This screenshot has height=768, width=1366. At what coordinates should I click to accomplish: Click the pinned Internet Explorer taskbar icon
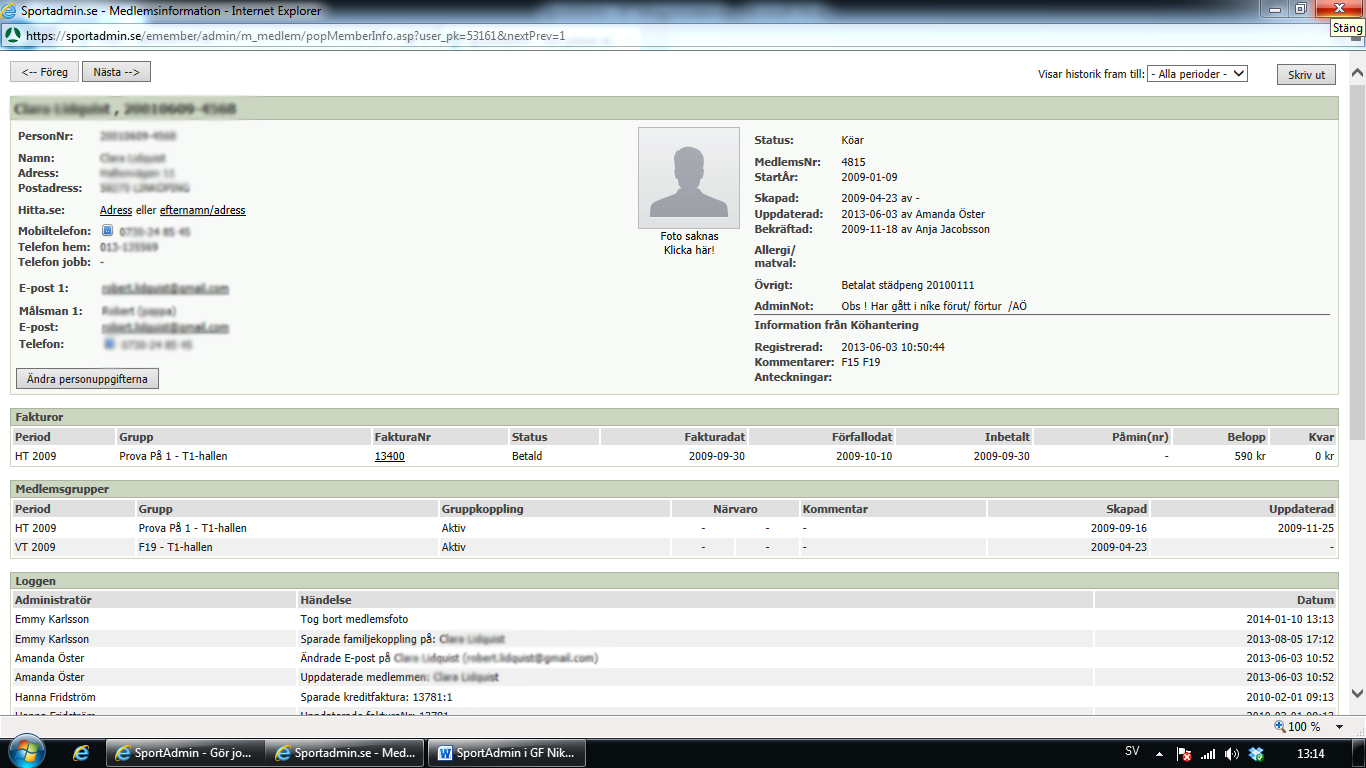click(81, 753)
